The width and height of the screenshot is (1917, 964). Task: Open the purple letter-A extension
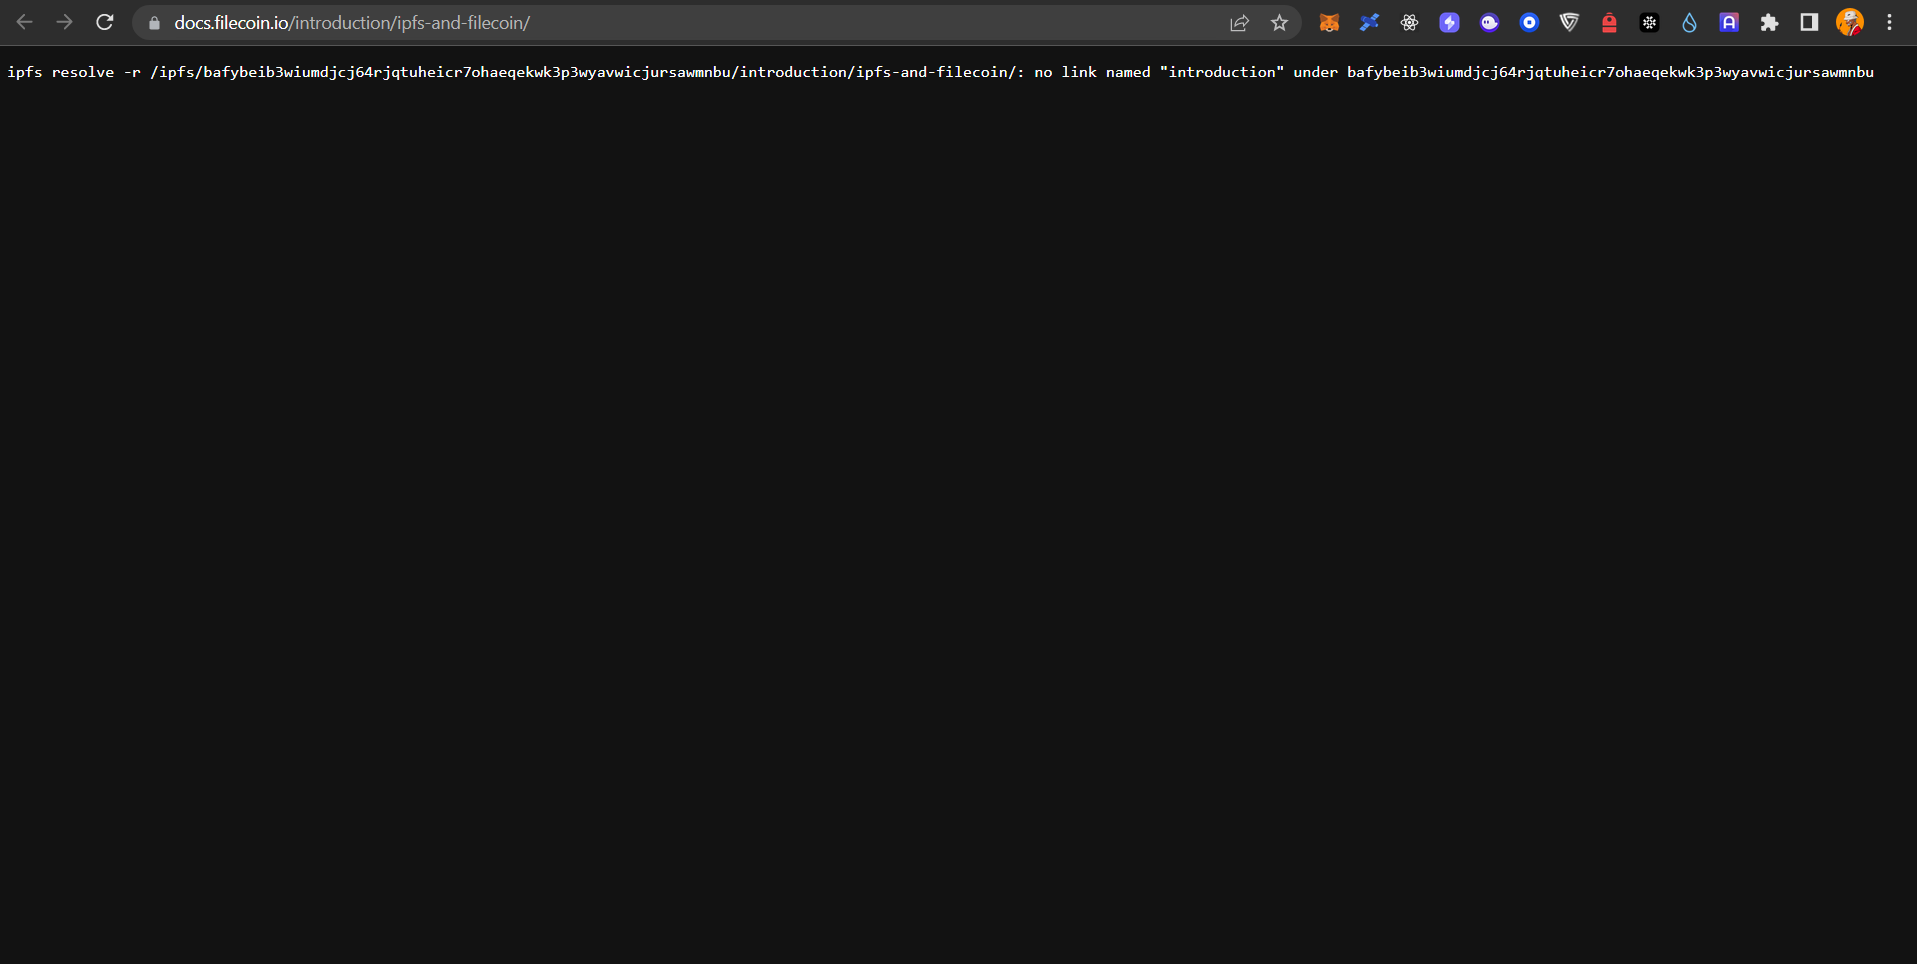click(x=1730, y=22)
